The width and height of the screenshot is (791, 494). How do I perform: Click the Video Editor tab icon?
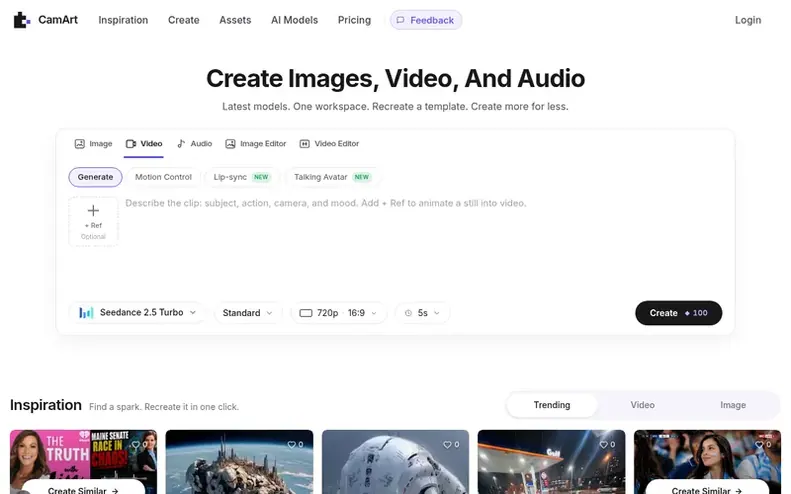coord(305,144)
